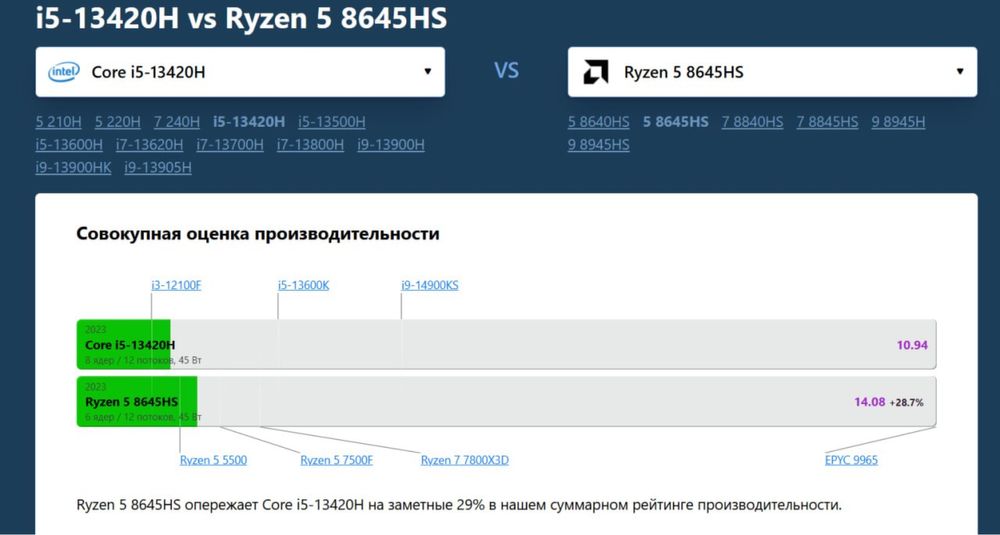
Task: Open the 7 8840HS link
Action: click(753, 122)
